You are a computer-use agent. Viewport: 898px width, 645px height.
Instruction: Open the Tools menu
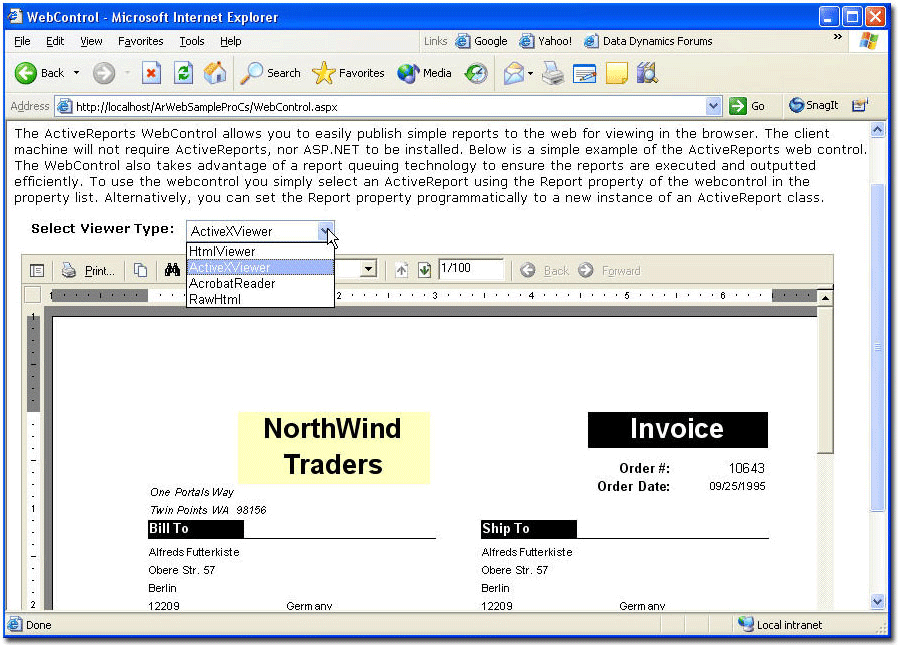[x=193, y=41]
